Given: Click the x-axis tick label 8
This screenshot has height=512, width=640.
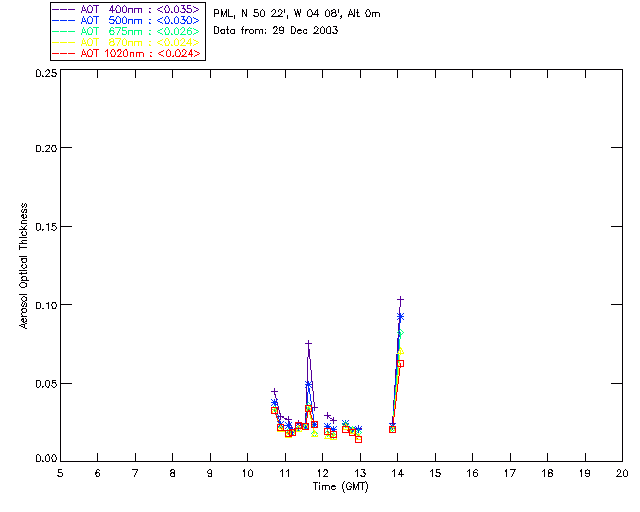Looking at the screenshot, I should (x=173, y=473).
